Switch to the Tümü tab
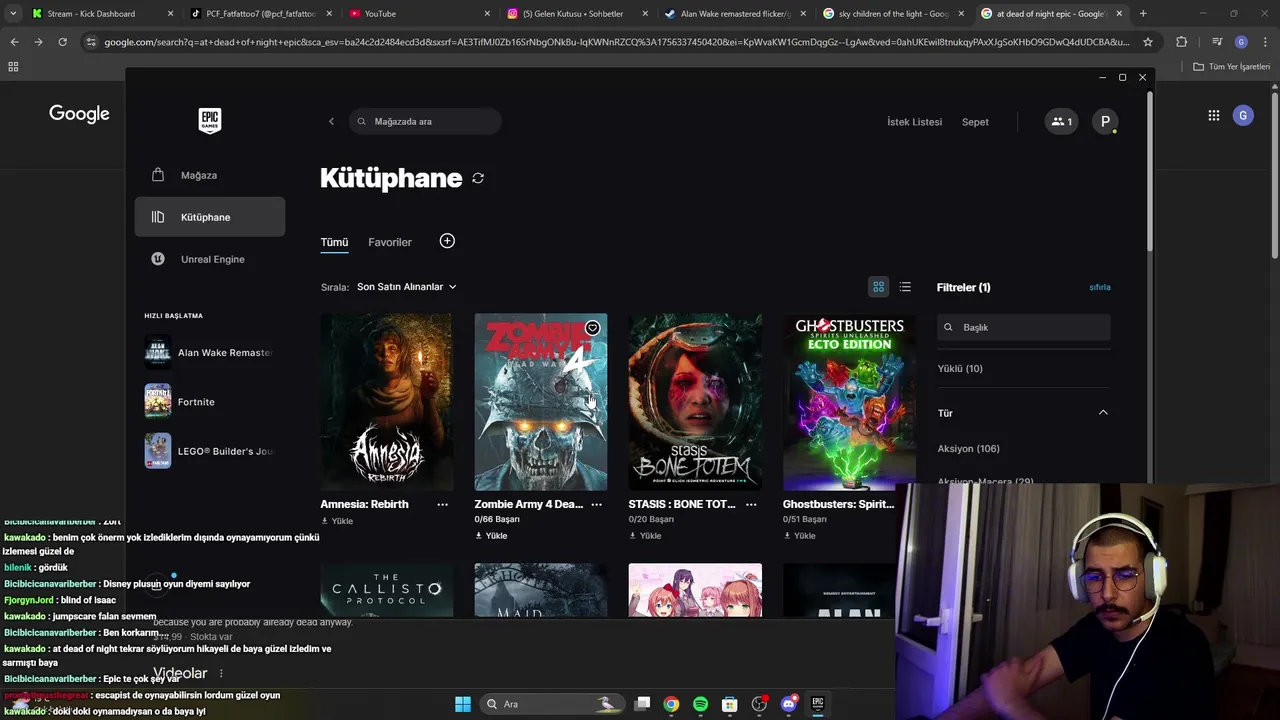 click(x=334, y=242)
